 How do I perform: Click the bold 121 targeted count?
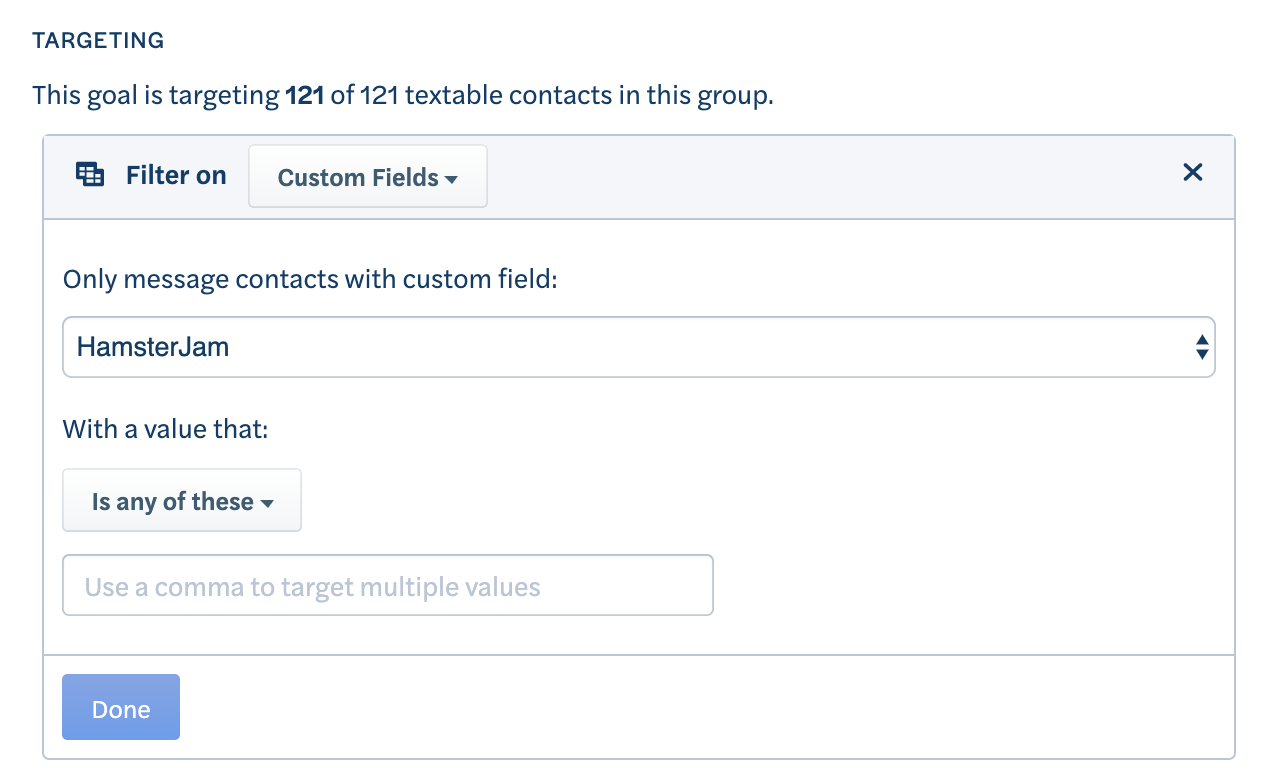(305, 96)
